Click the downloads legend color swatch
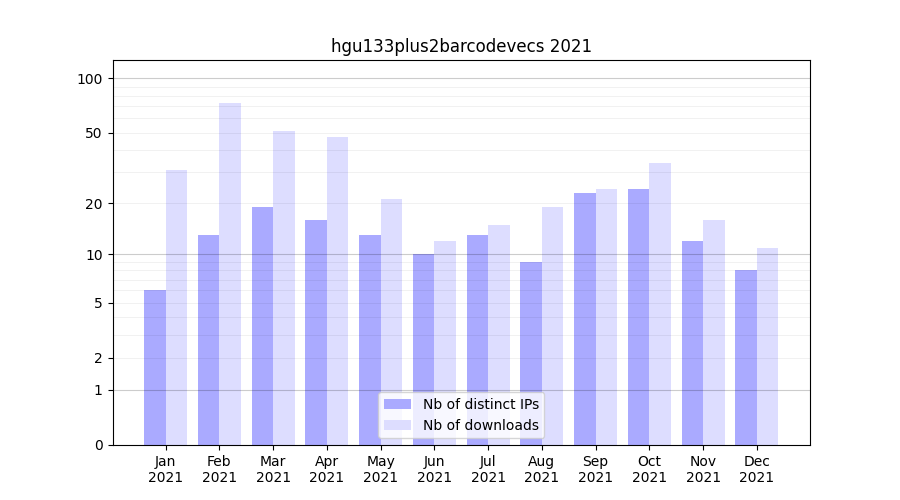 397,425
